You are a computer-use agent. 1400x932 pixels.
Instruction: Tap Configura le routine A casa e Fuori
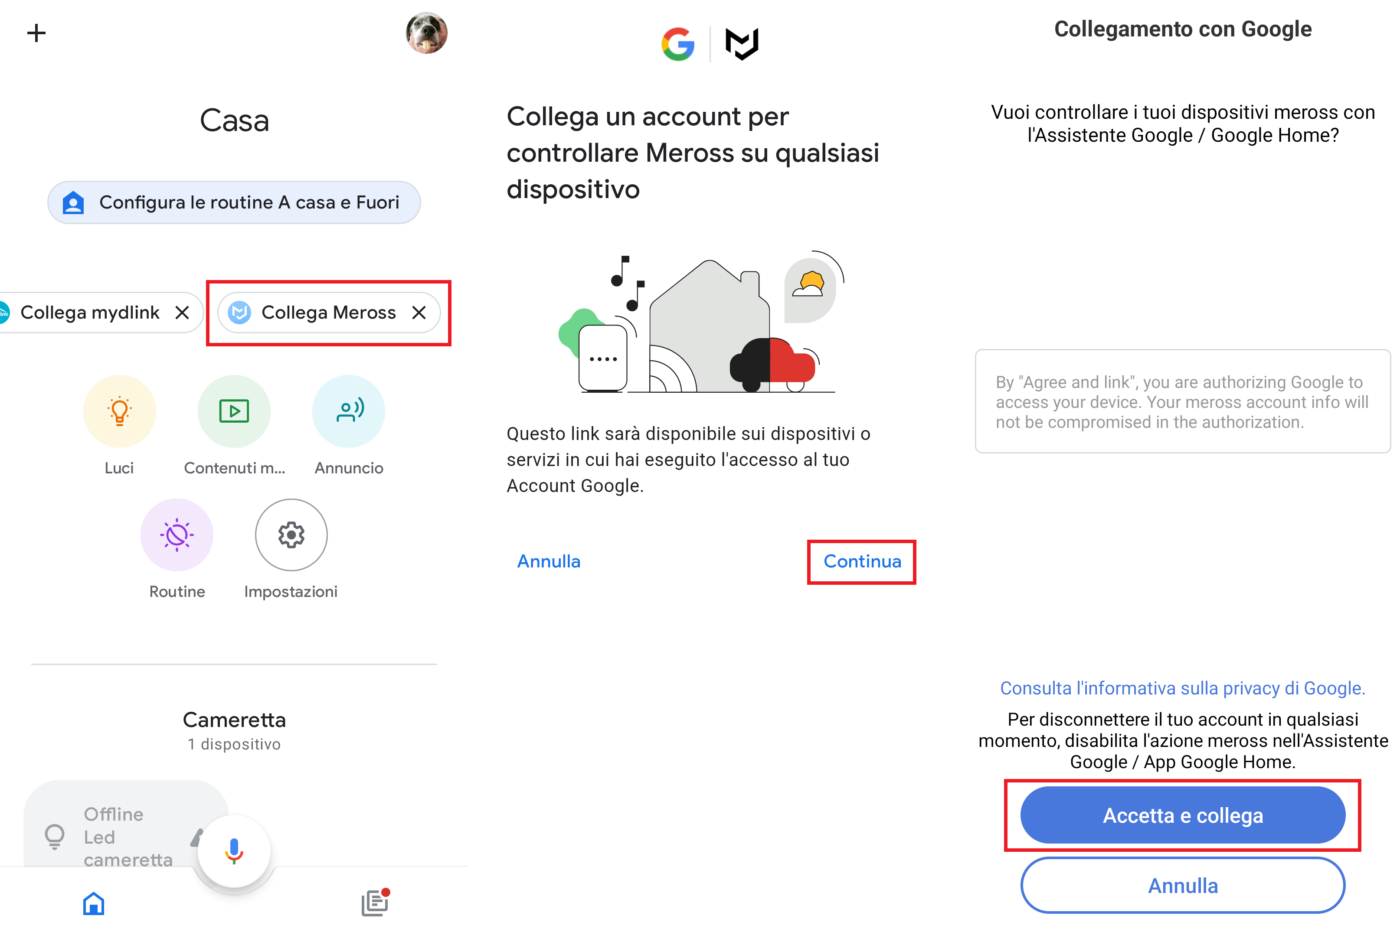(x=234, y=203)
